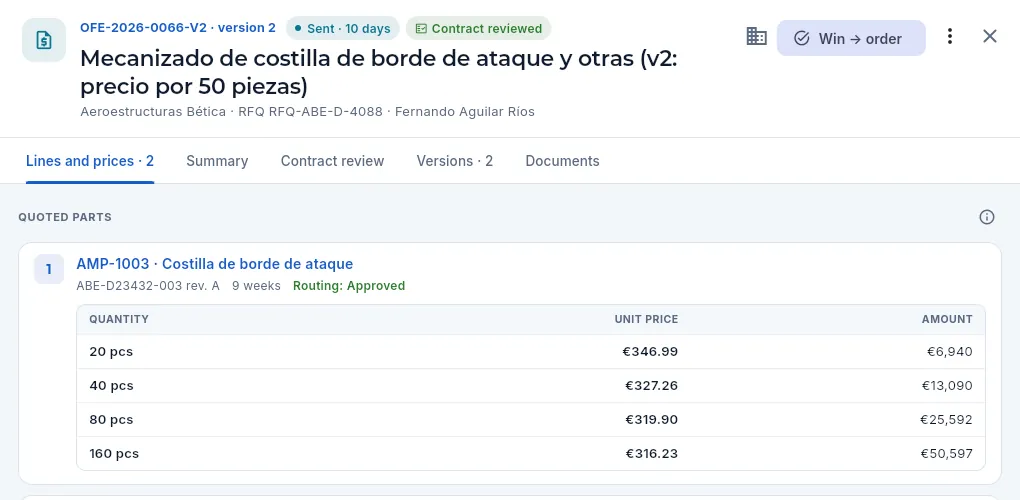Click the Routing: Approved status label
Viewport: 1020px width, 500px height.
pos(349,286)
